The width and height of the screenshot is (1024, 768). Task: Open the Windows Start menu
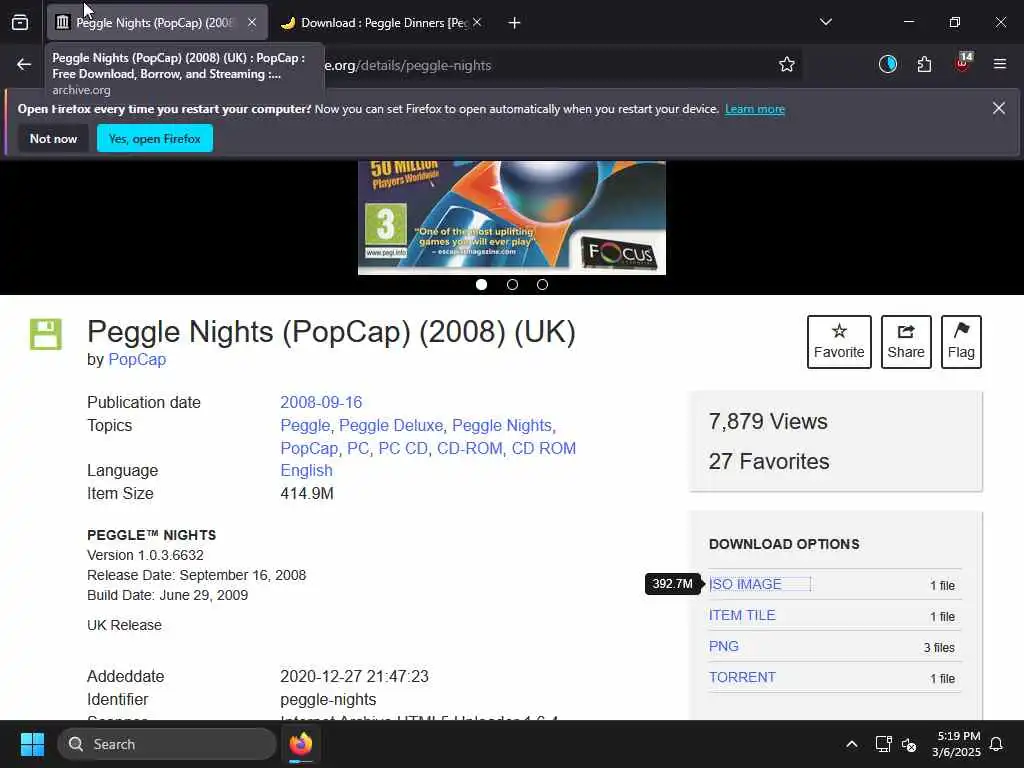pyautogui.click(x=32, y=744)
